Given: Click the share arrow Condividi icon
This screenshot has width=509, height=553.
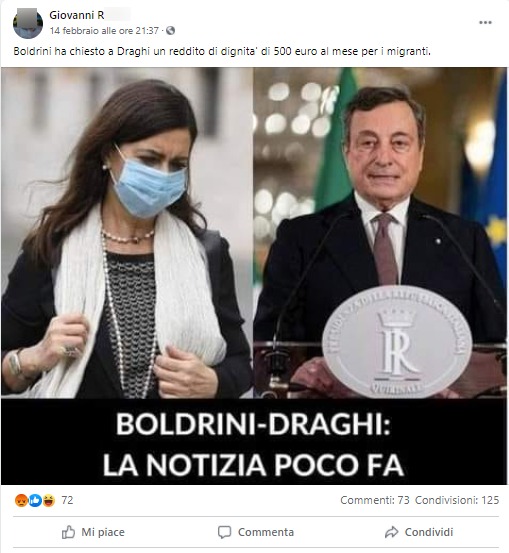Looking at the screenshot, I should tap(391, 532).
